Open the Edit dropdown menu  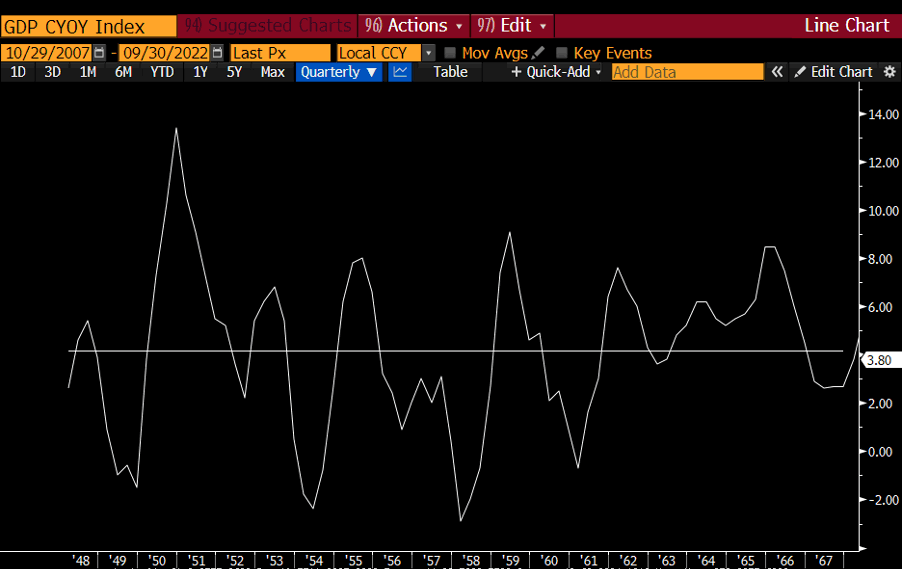pyautogui.click(x=512, y=26)
